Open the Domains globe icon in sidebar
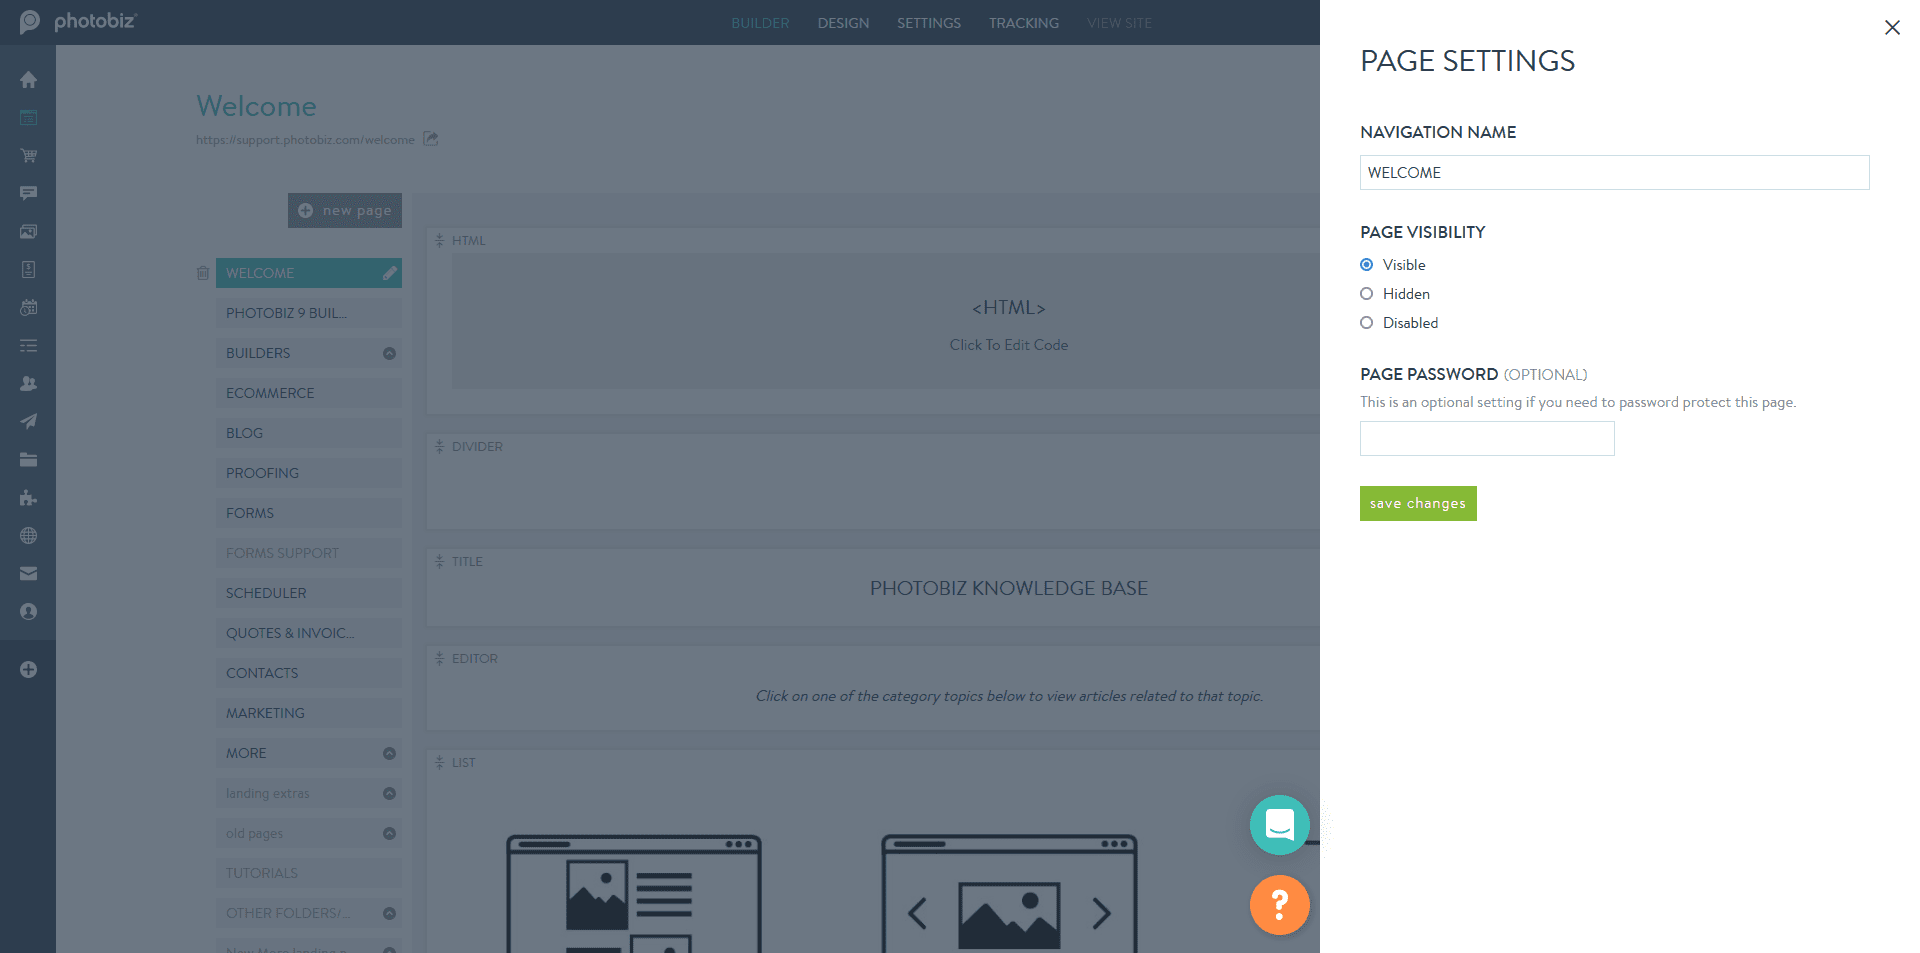 28,535
